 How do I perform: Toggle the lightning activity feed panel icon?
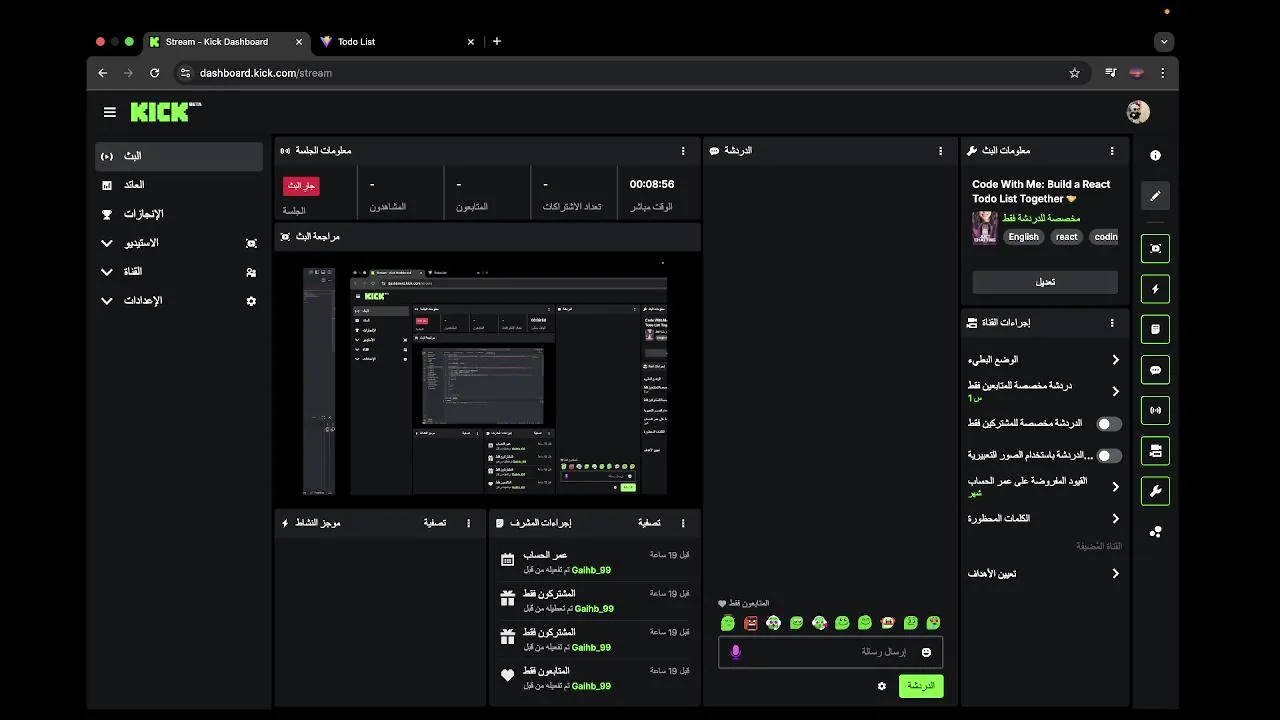pyautogui.click(x=1155, y=289)
